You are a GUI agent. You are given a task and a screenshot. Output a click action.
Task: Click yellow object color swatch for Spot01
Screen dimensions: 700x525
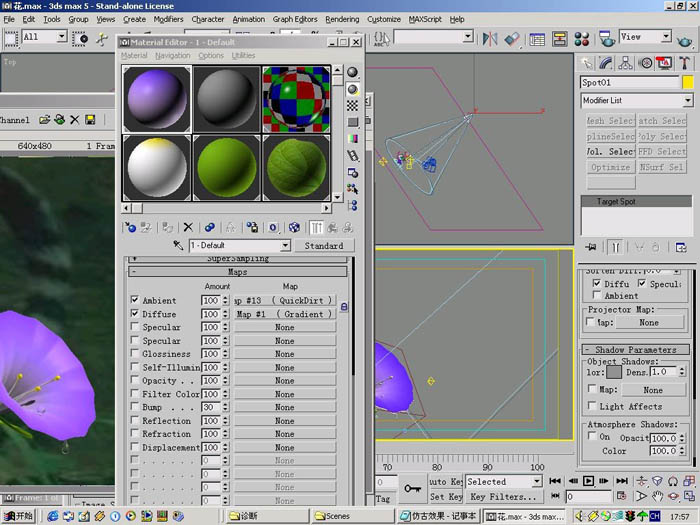688,83
